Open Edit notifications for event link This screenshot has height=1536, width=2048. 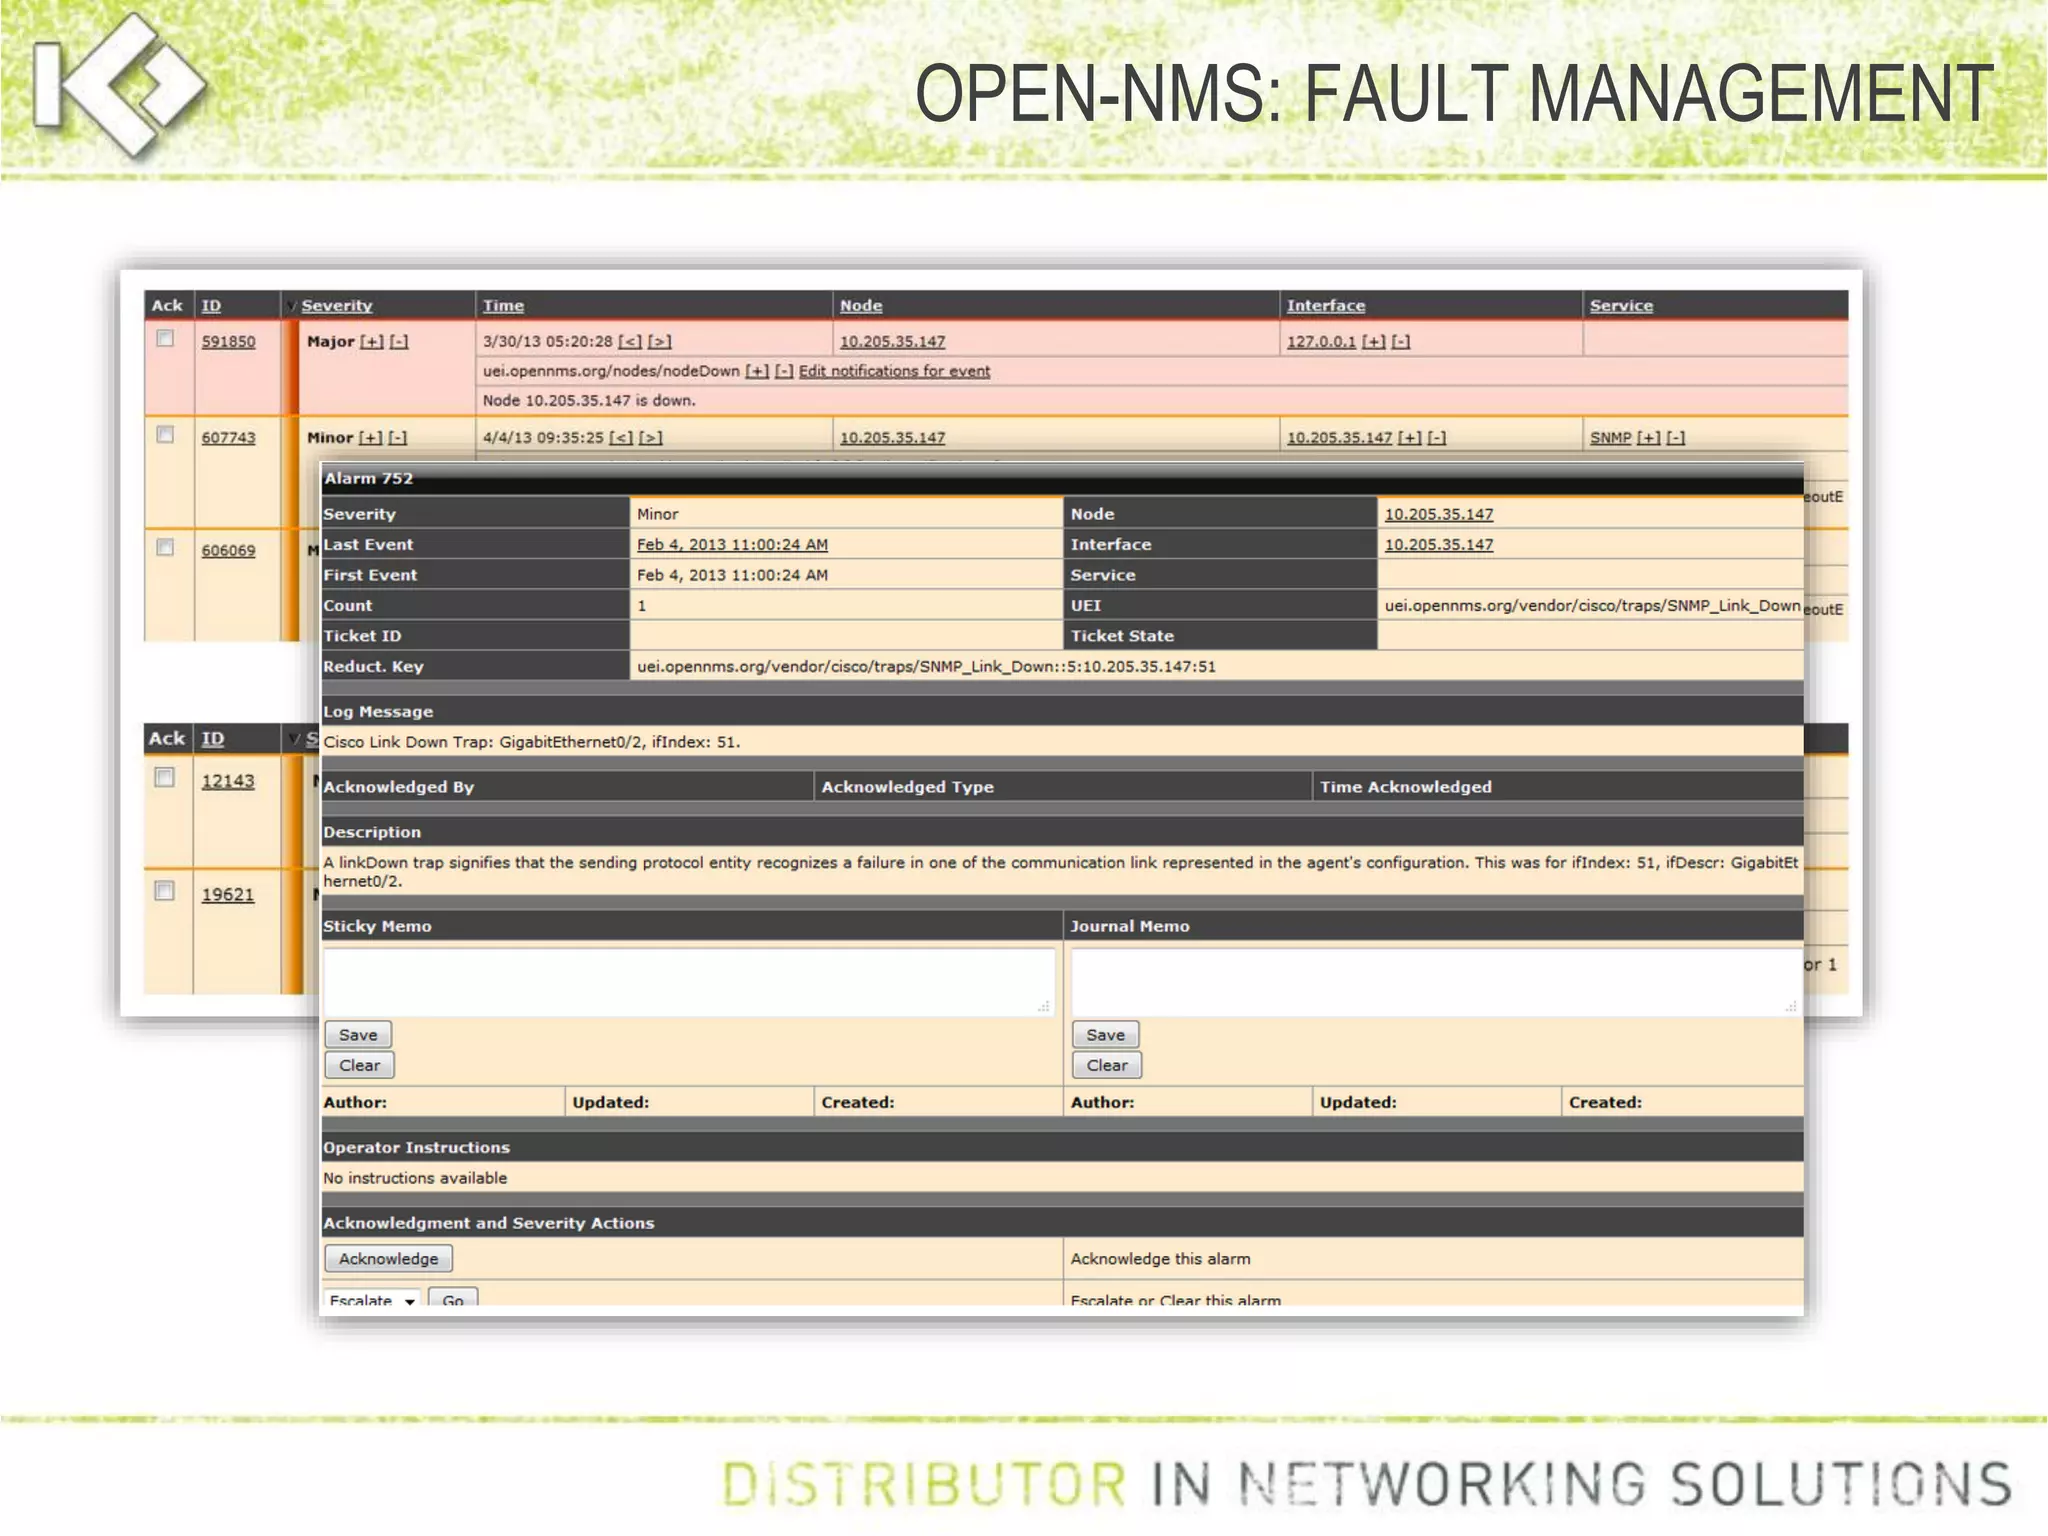pyautogui.click(x=894, y=371)
